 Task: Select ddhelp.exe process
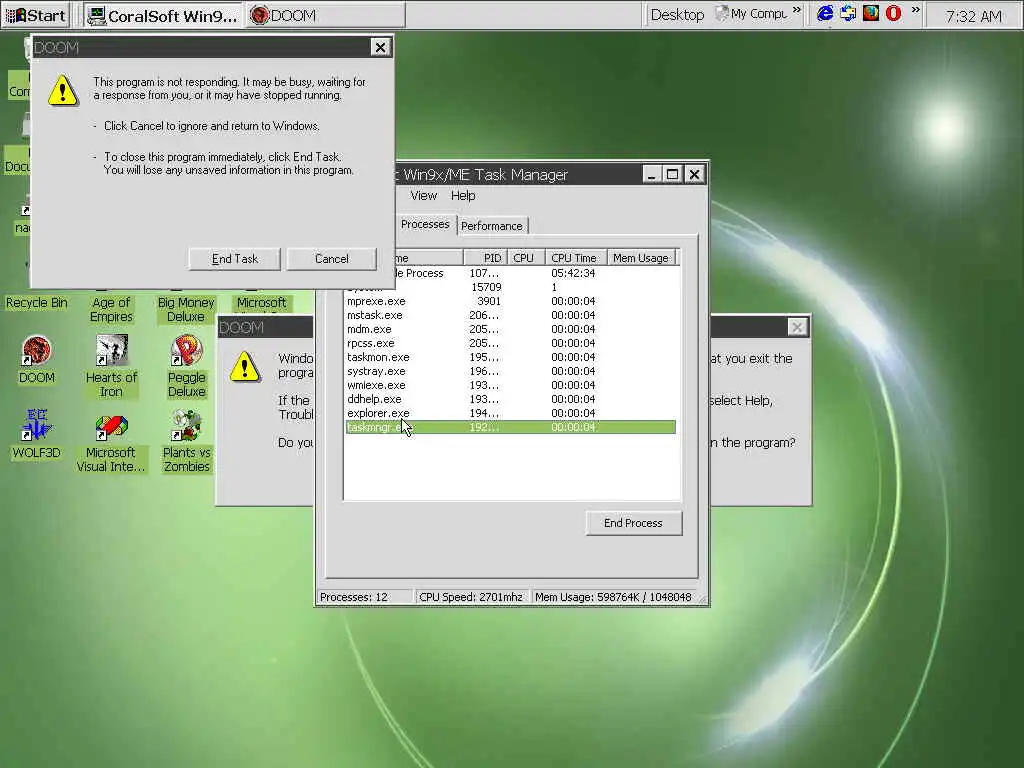pos(510,399)
